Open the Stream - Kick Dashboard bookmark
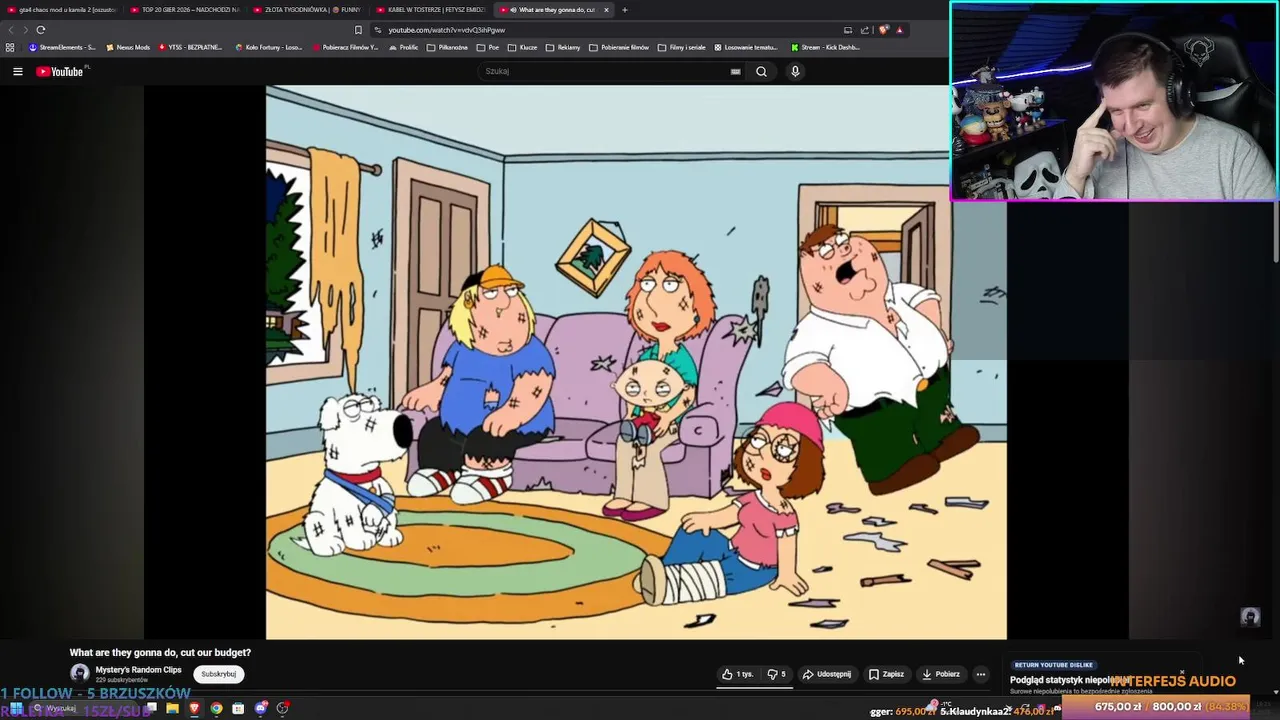The image size is (1280, 720). [x=825, y=47]
